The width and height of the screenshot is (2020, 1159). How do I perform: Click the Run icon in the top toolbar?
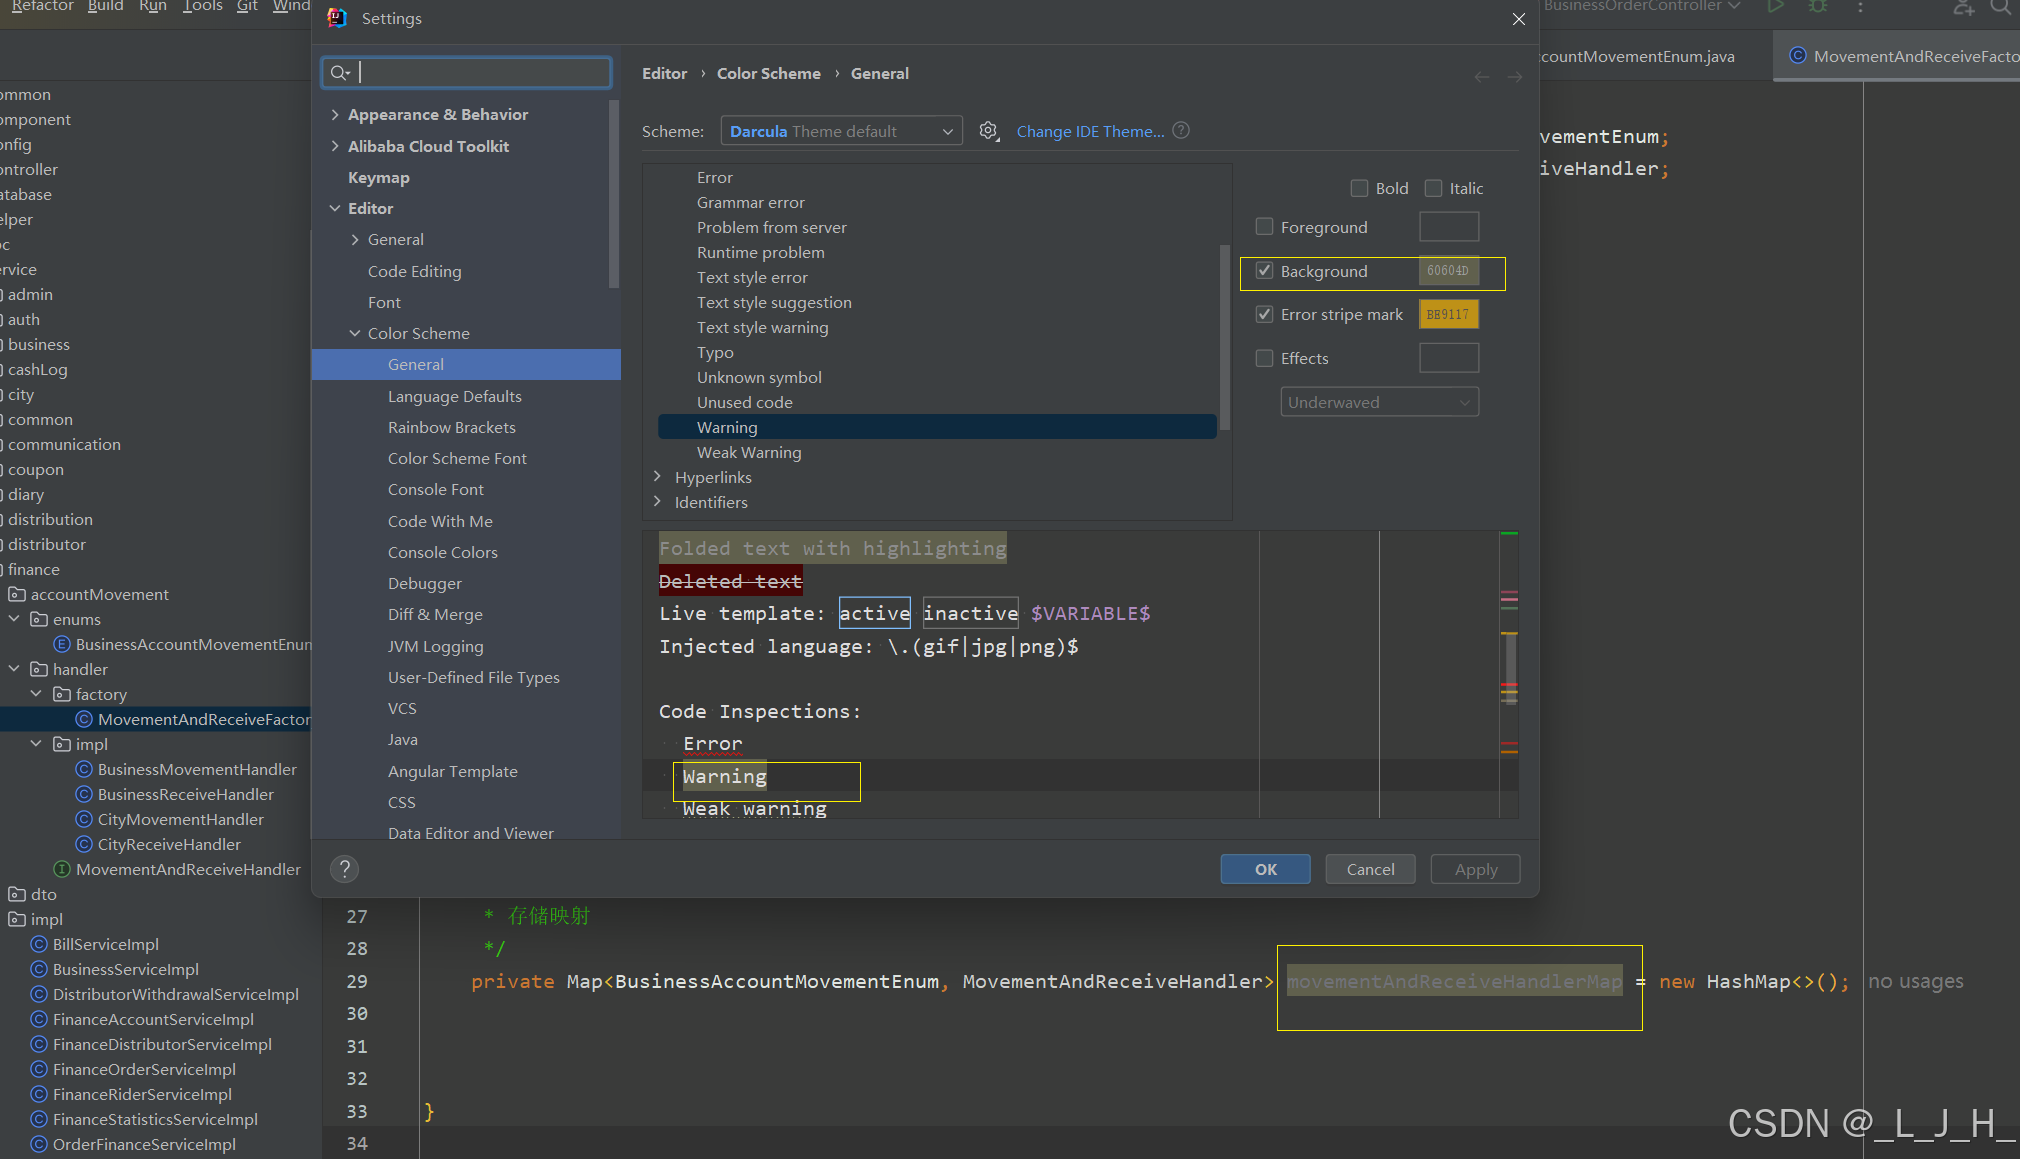tap(1775, 7)
